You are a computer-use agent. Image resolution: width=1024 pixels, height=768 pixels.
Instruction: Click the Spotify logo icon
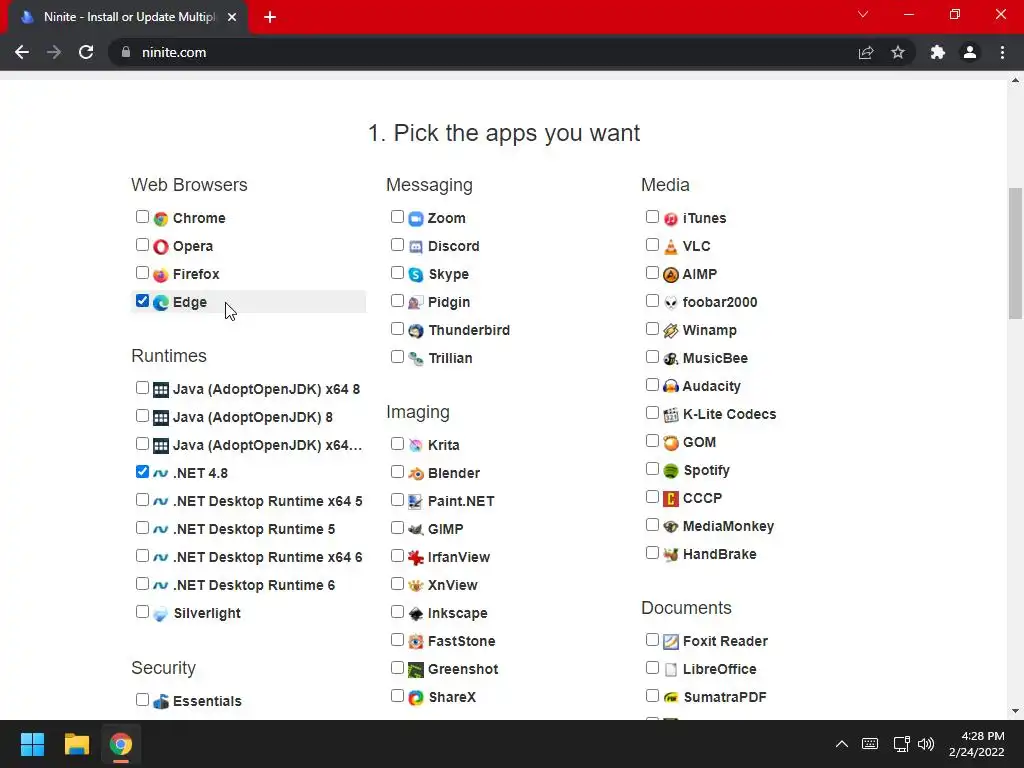coord(671,470)
